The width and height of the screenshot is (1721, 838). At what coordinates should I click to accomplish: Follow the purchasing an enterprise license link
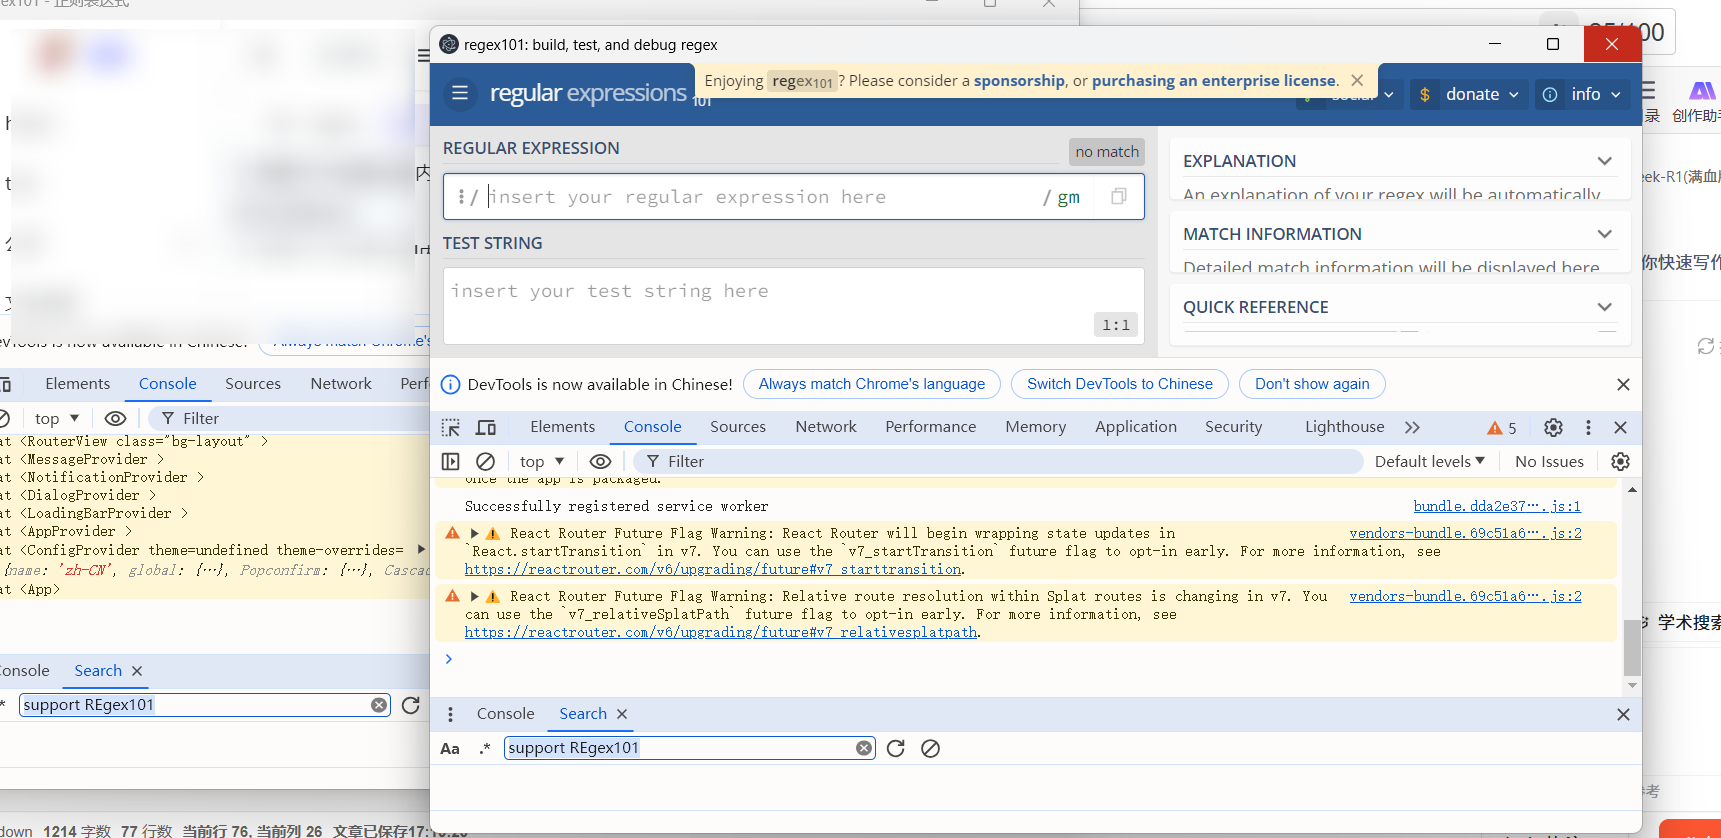(1214, 81)
